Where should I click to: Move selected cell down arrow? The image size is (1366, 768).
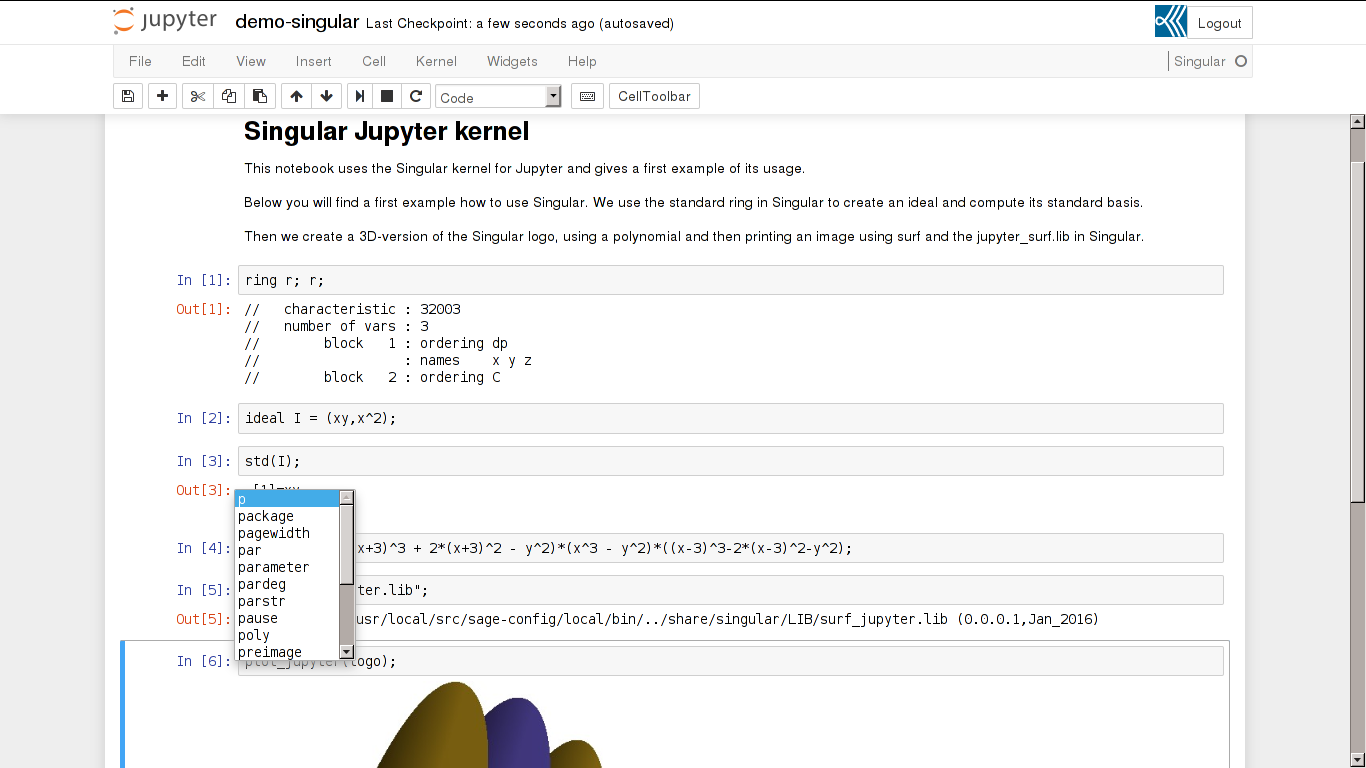point(326,96)
